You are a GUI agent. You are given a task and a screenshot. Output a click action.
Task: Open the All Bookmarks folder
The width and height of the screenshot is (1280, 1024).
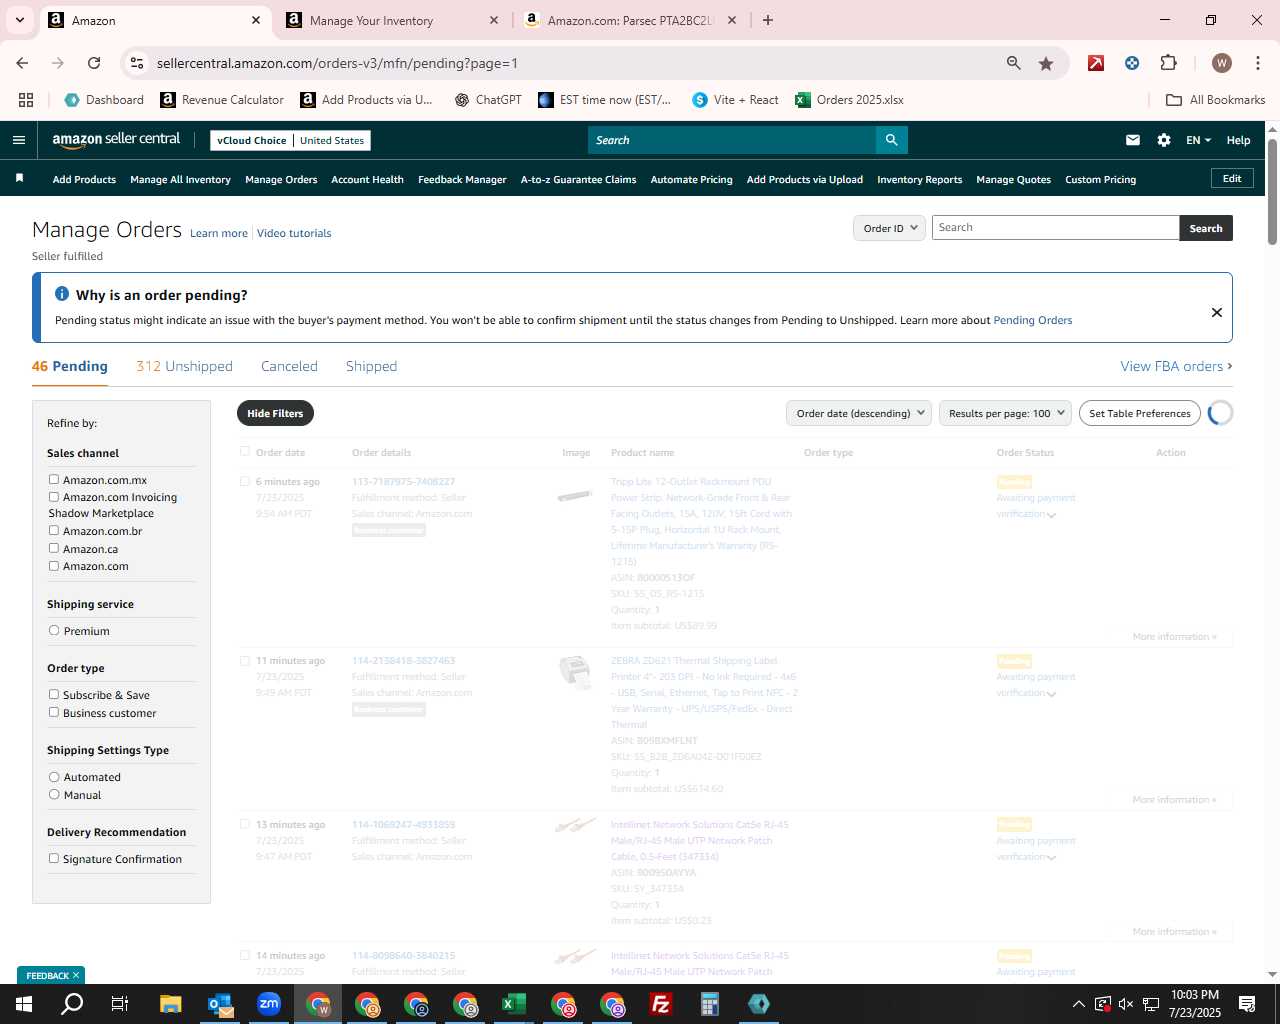pyautogui.click(x=1216, y=100)
